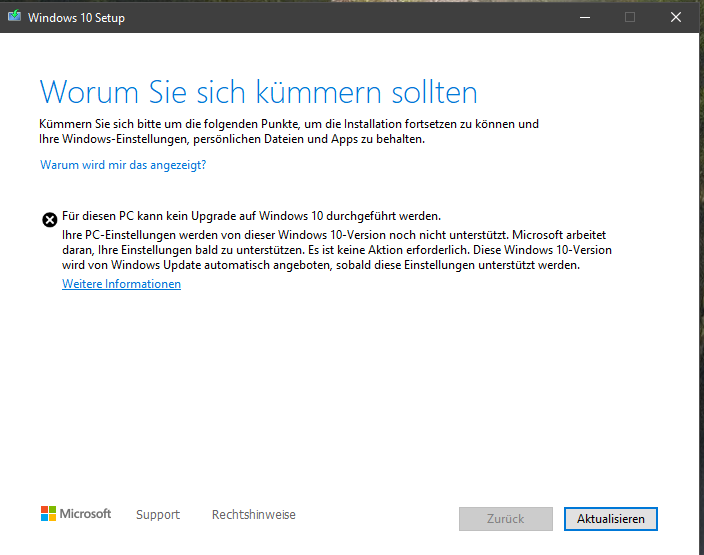Click the 'Ihre PC-Einstellungen werden' description text
704x555 pixels.
click(x=337, y=250)
